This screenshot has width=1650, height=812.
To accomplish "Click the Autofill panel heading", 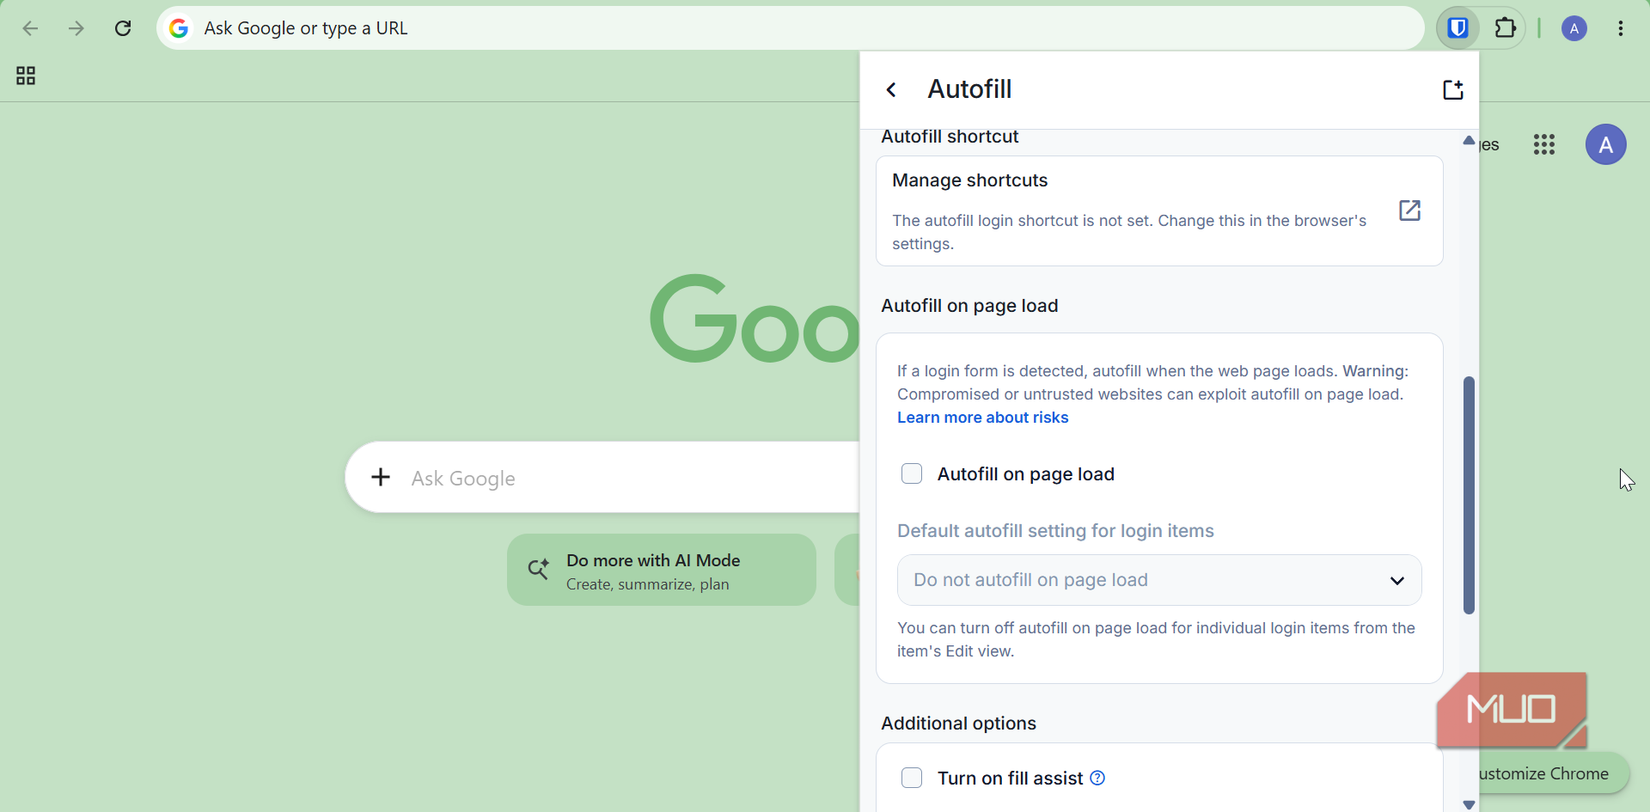I will [969, 90].
